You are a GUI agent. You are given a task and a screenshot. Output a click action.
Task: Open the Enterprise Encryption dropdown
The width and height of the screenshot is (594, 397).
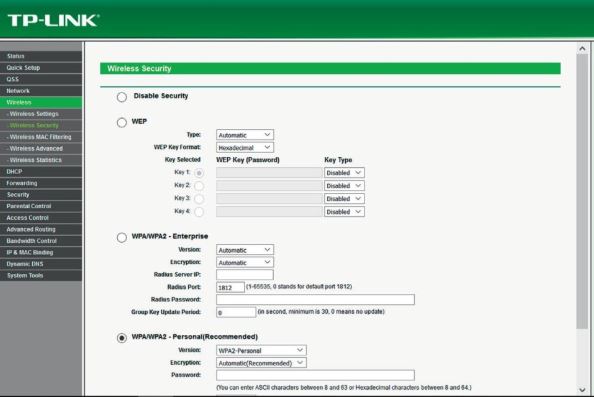245,263
